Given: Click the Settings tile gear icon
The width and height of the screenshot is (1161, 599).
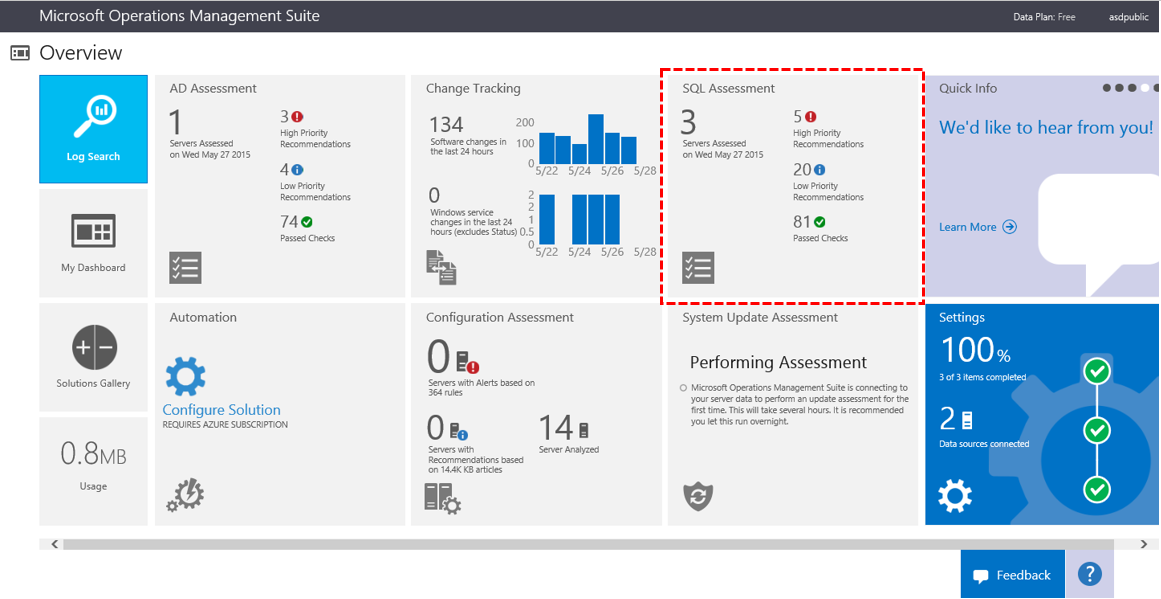Looking at the screenshot, I should (x=955, y=495).
